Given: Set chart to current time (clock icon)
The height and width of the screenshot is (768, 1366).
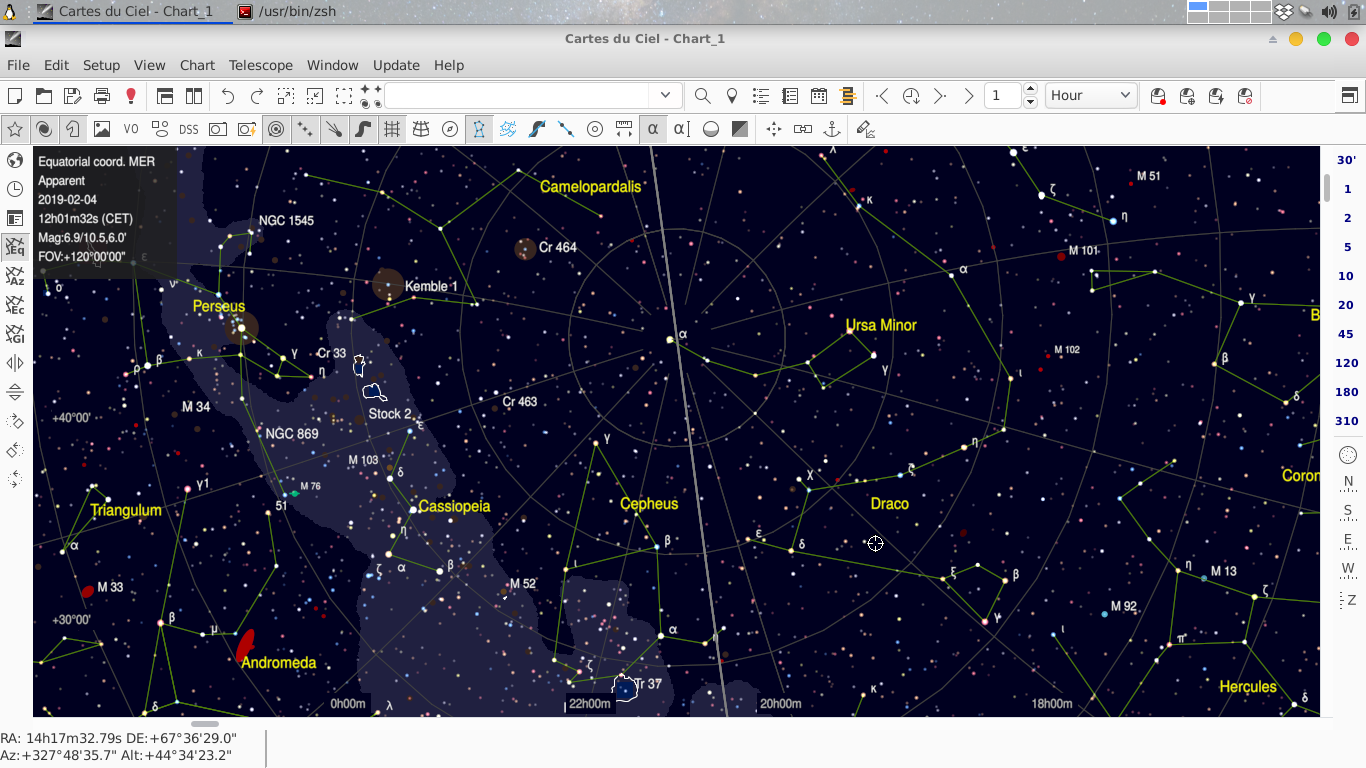Looking at the screenshot, I should point(911,96).
